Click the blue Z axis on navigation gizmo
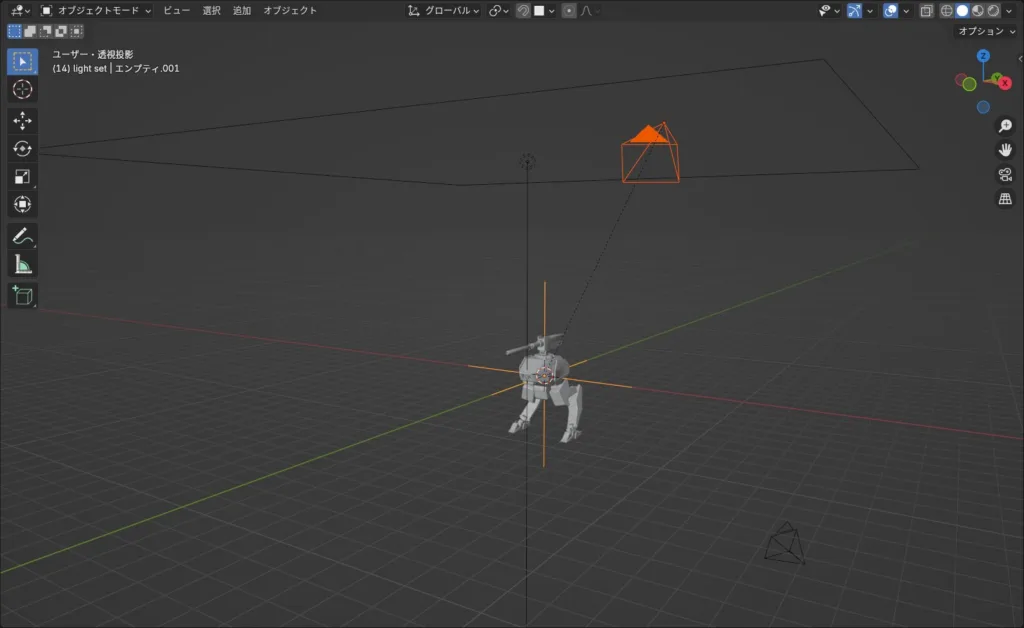 point(983,56)
